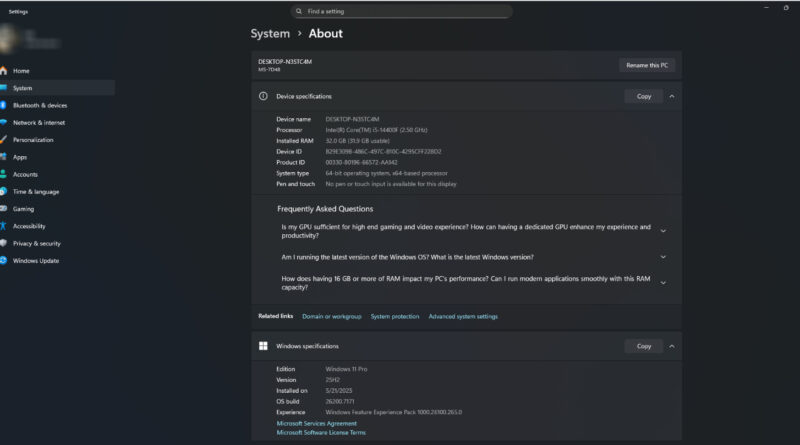800x445 pixels.
Task: Copy the Device specifications
Action: tap(643, 96)
